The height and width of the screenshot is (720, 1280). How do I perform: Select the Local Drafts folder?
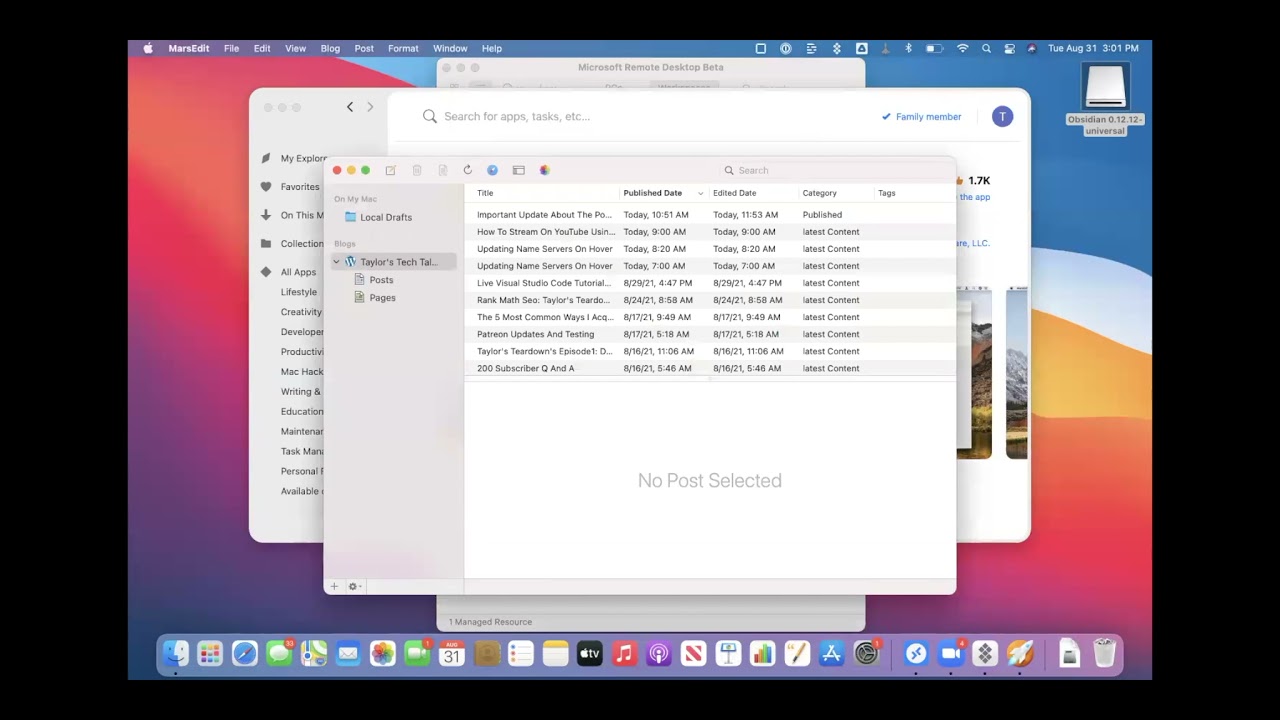[386, 217]
